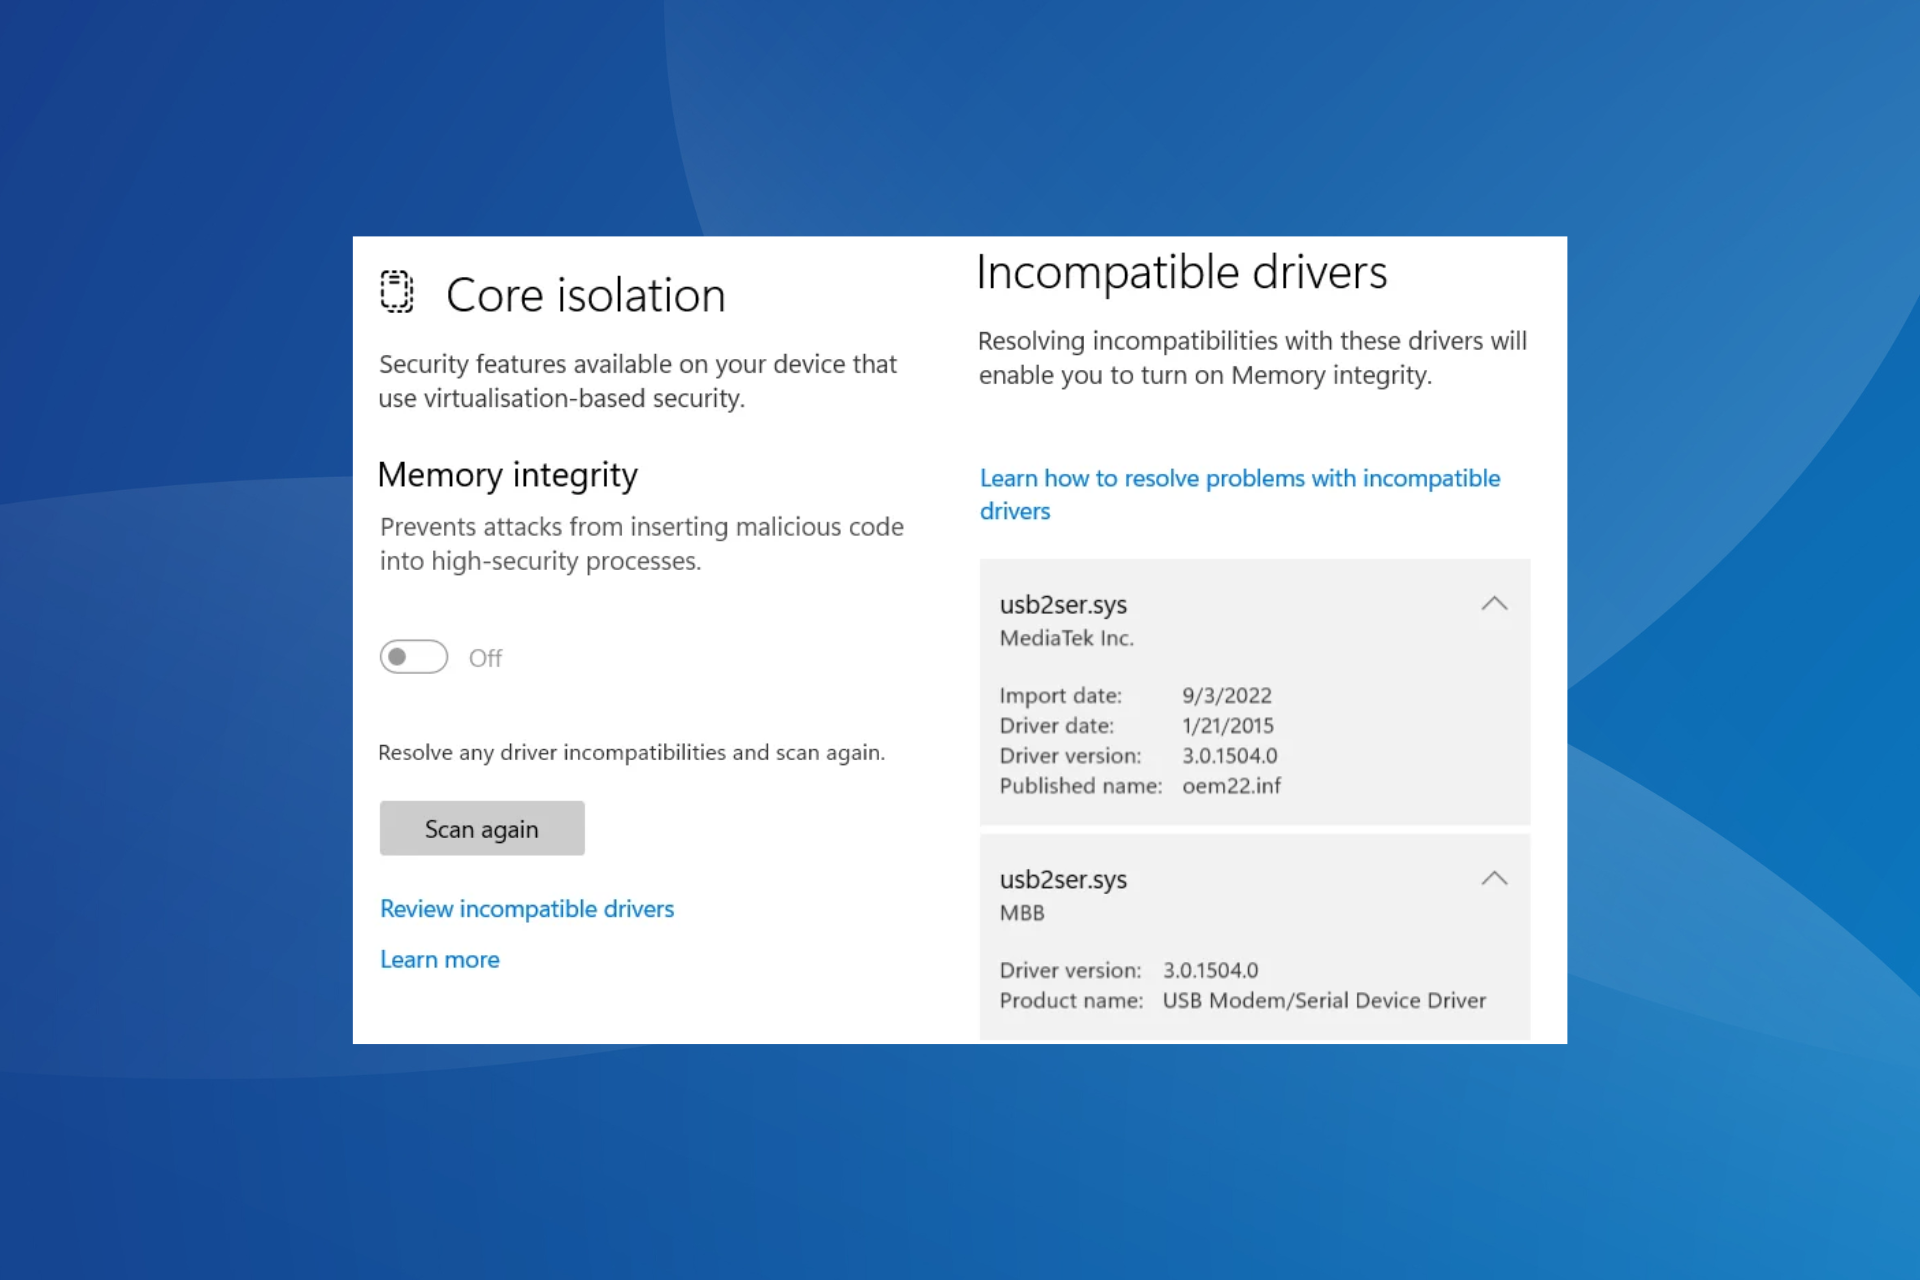Click product name USB Modem/Serial Device Driver
The height and width of the screenshot is (1280, 1920).
1324,1000
